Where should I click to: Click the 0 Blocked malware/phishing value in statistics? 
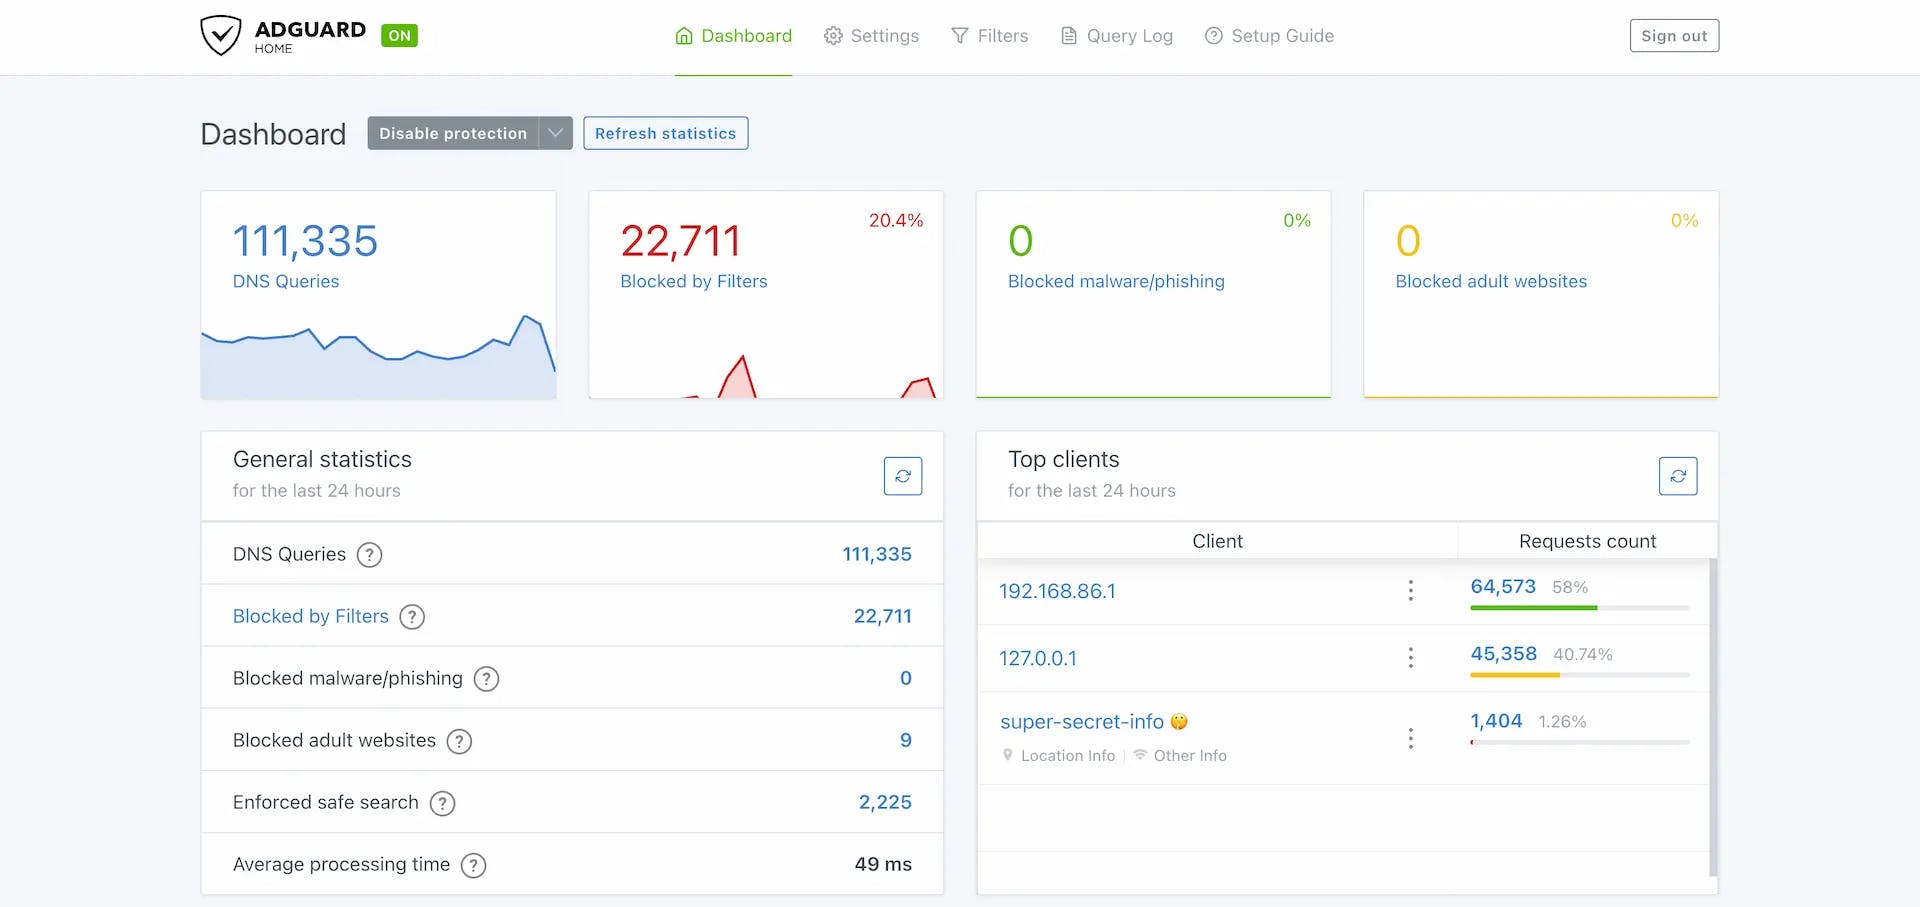(x=906, y=678)
